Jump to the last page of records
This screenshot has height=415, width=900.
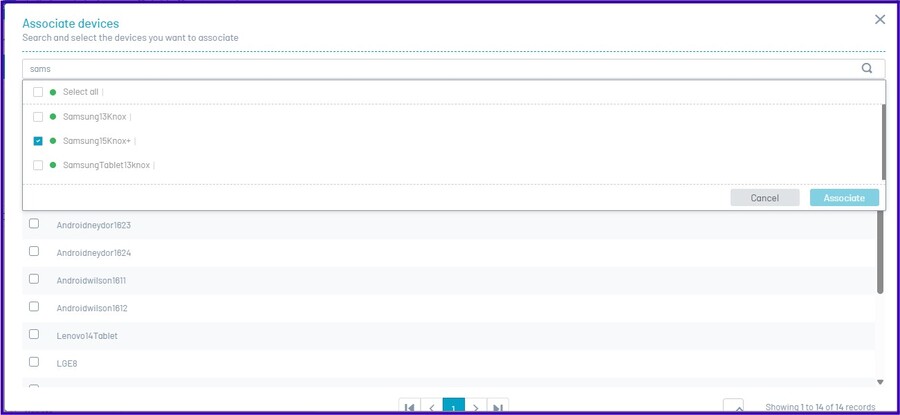(498, 407)
